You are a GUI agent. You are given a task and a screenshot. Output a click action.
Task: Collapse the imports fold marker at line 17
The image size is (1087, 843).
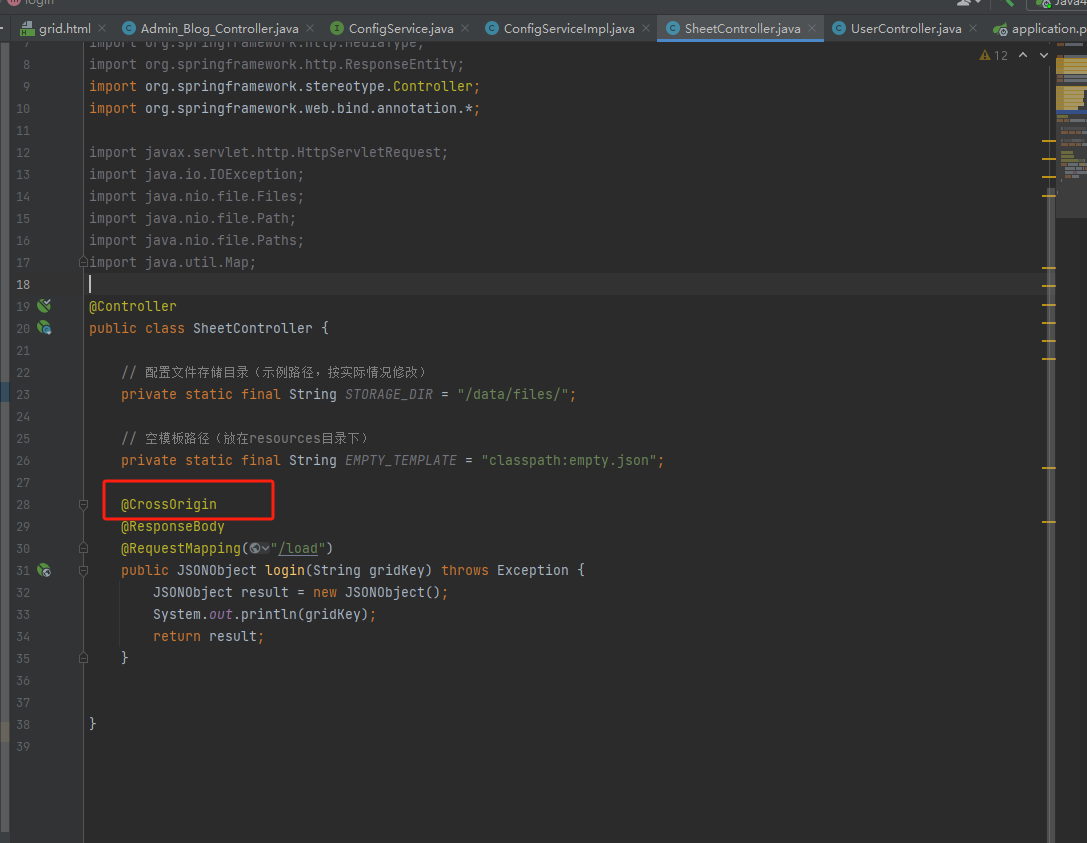(x=83, y=262)
